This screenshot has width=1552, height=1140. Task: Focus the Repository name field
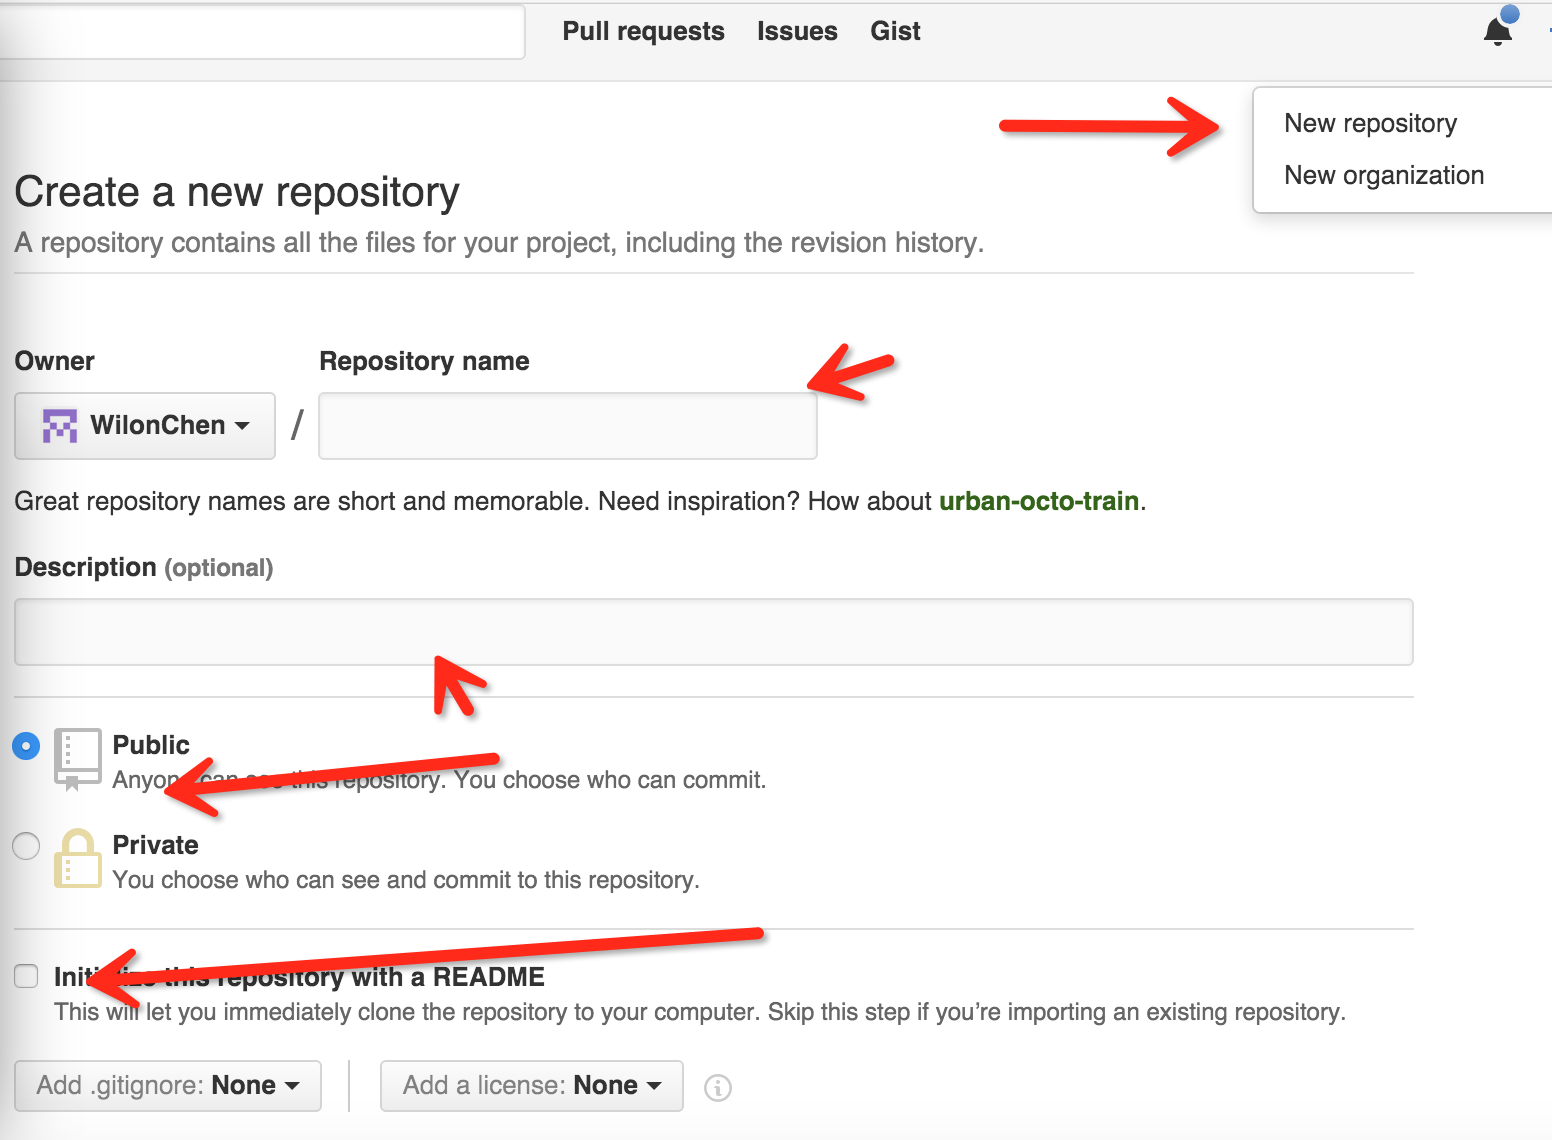coord(568,426)
